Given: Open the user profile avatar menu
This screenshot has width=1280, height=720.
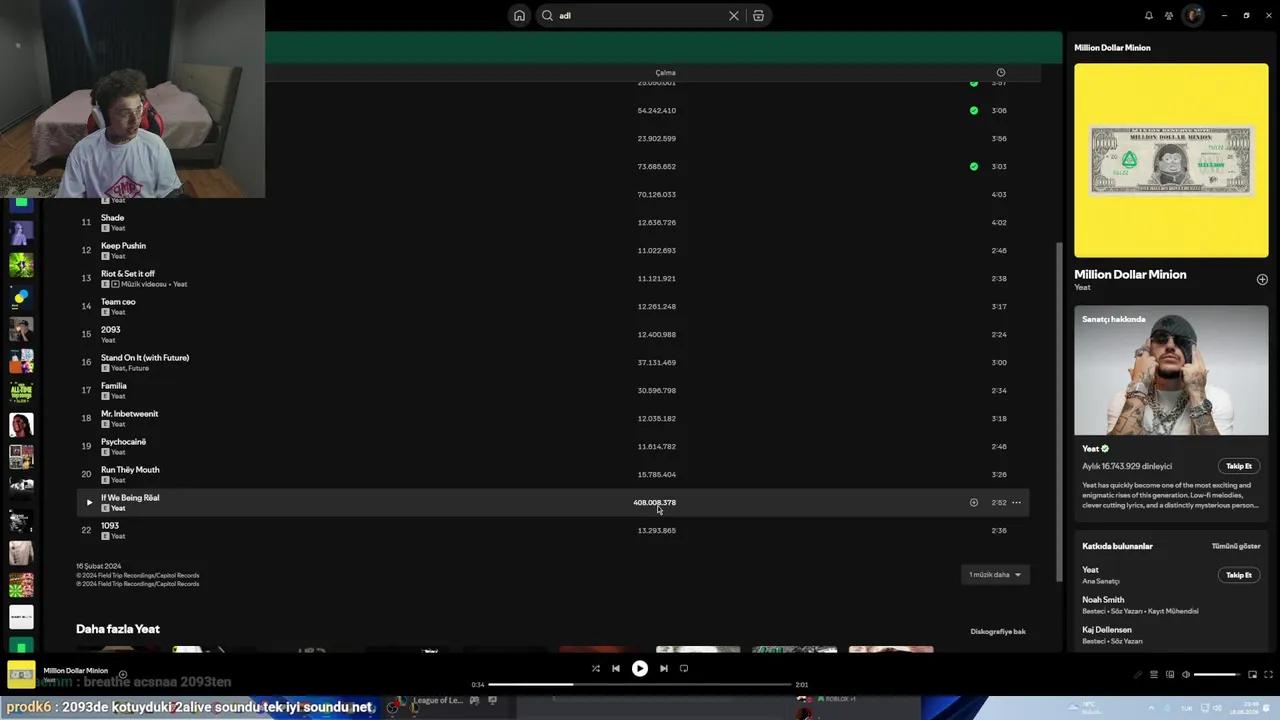Looking at the screenshot, I should point(1192,16).
